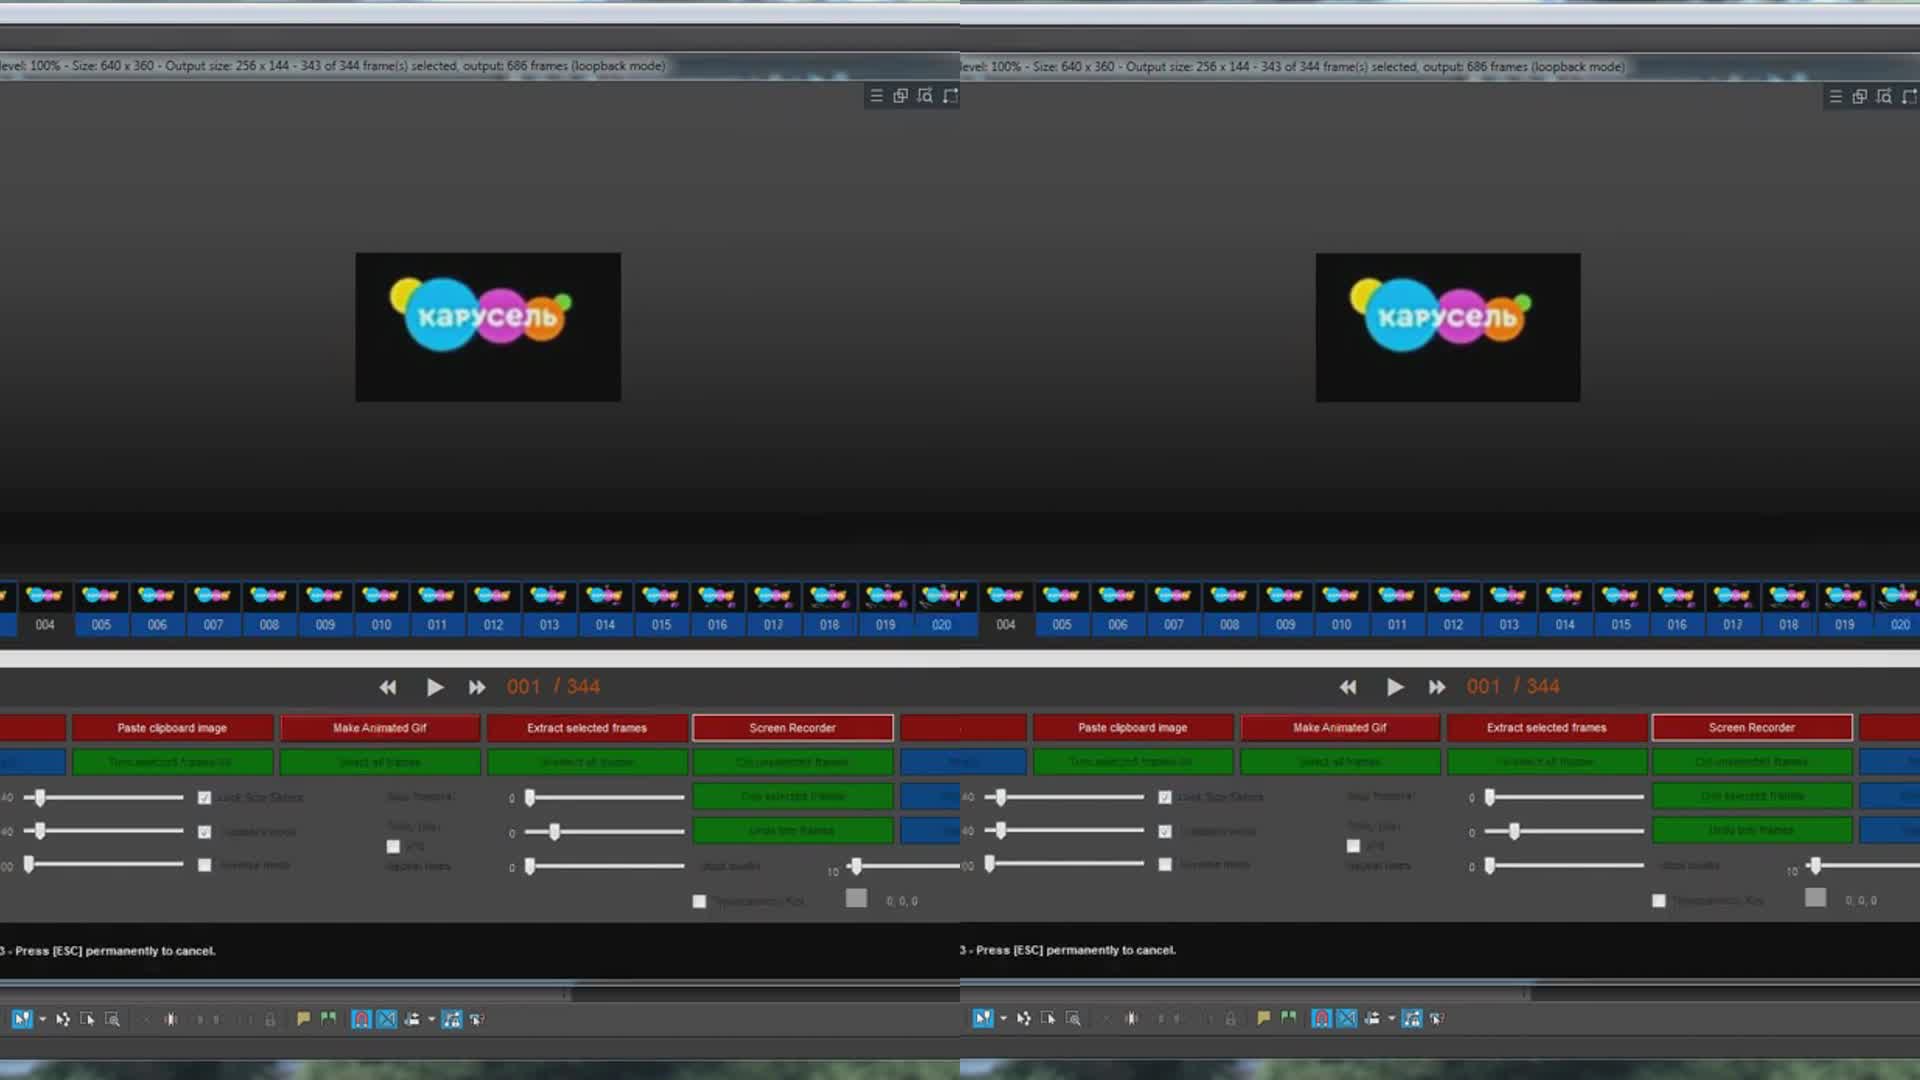The image size is (1920, 1080).
Task: Click left preview copy-windows icon
Action: 900,96
